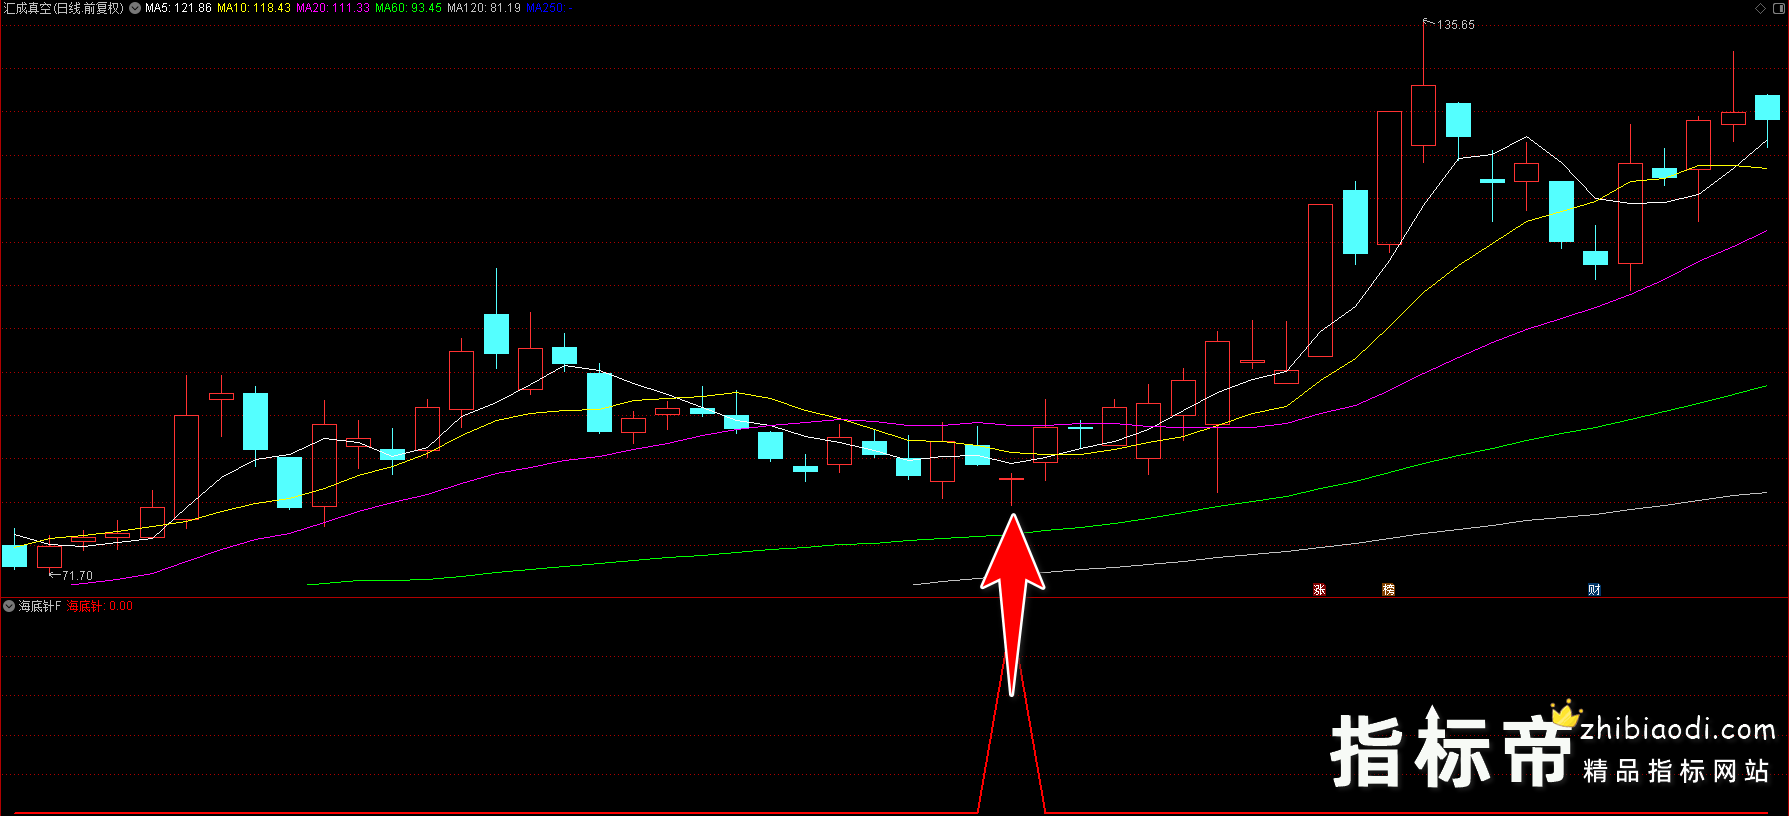
Task: Click the 135.65 high price label
Action: [x=1455, y=25]
